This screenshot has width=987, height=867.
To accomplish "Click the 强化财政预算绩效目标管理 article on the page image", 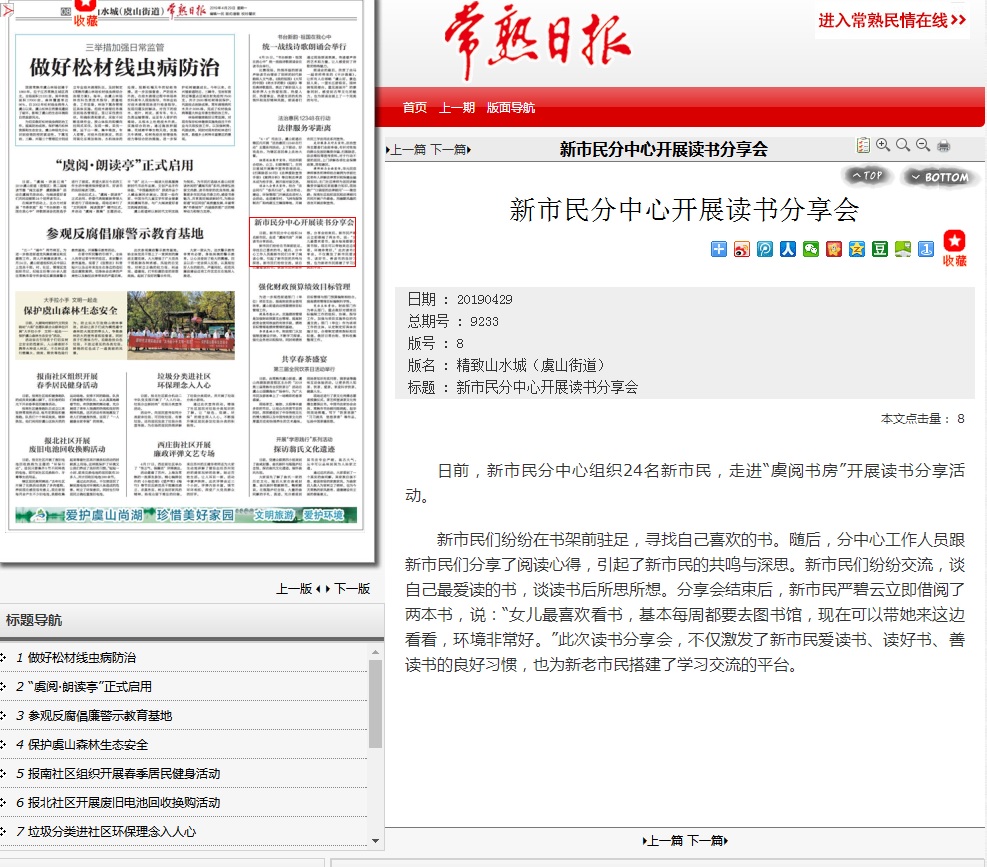I will pos(304,312).
